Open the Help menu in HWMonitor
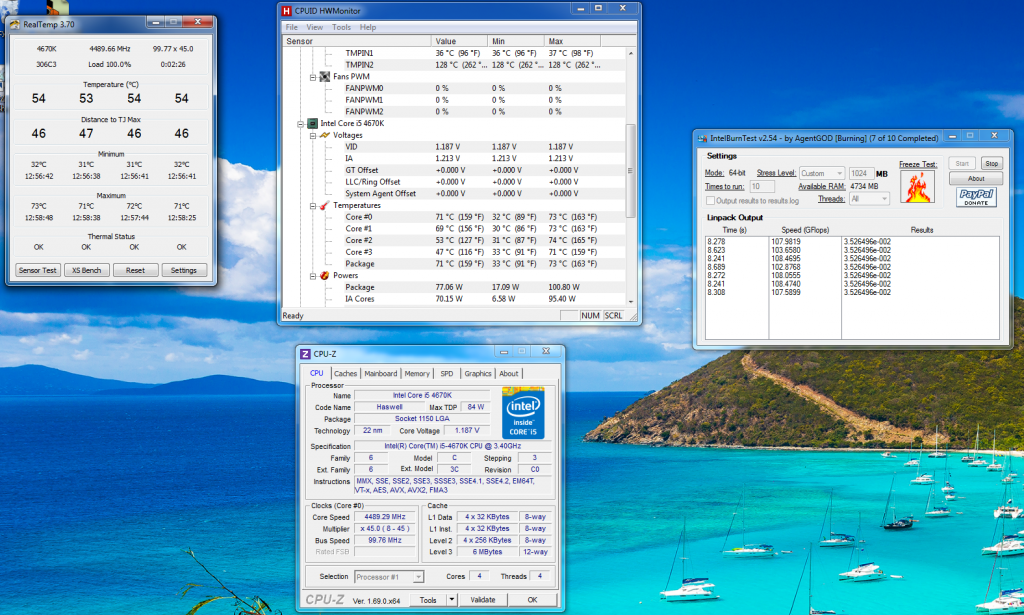This screenshot has height=615, width=1024. [x=368, y=27]
